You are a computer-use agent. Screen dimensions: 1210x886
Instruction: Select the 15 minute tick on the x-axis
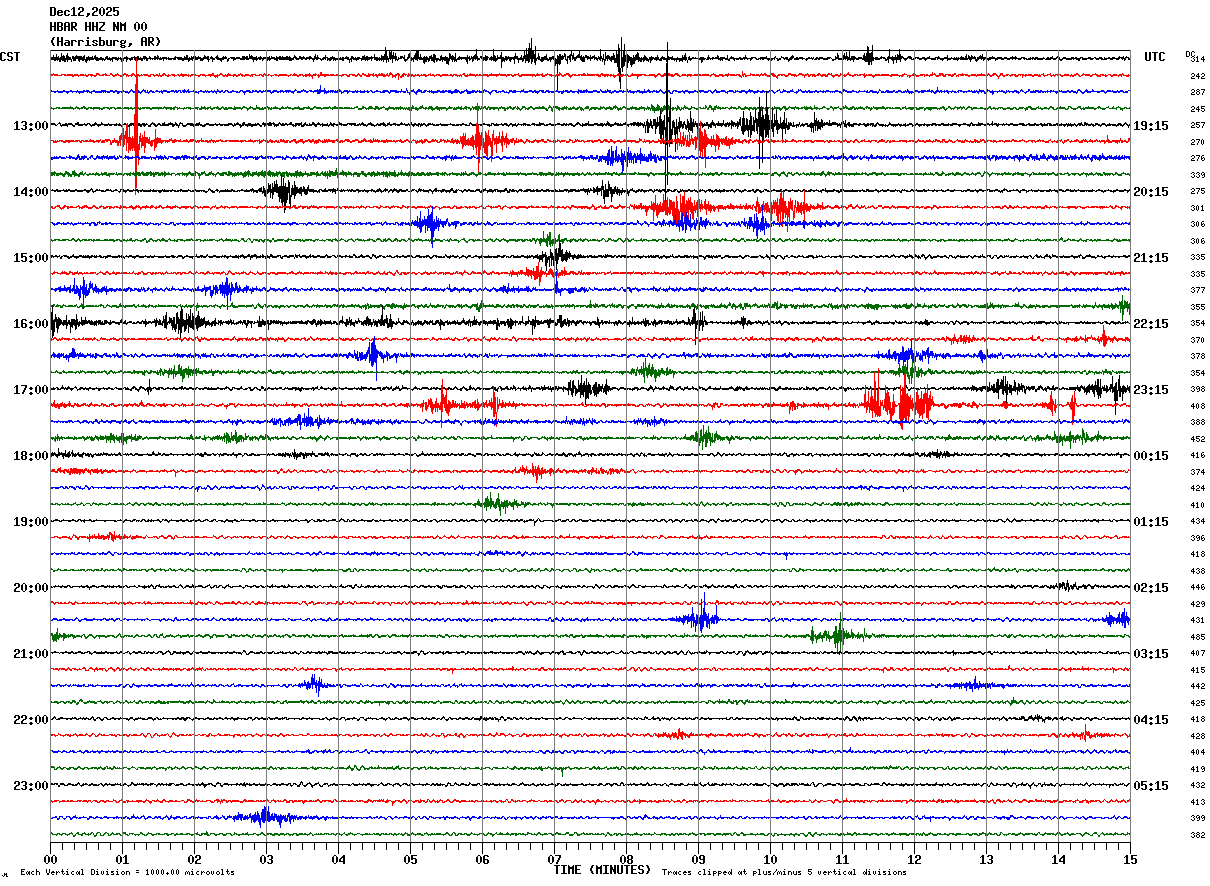tap(1130, 859)
